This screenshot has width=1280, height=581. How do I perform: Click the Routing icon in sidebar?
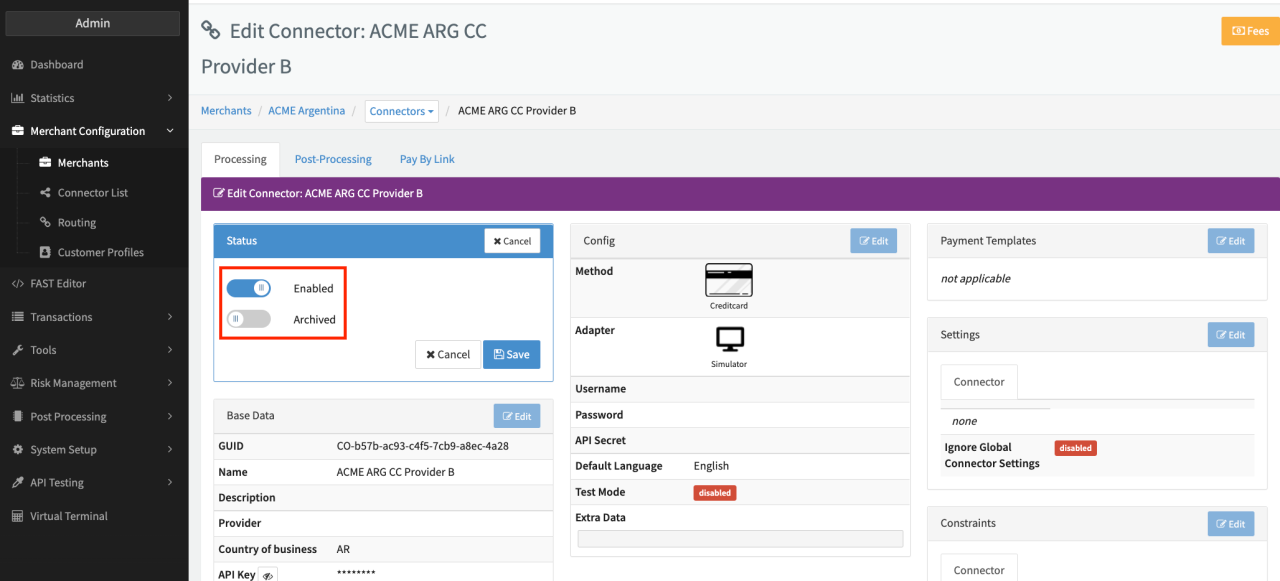[45, 223]
